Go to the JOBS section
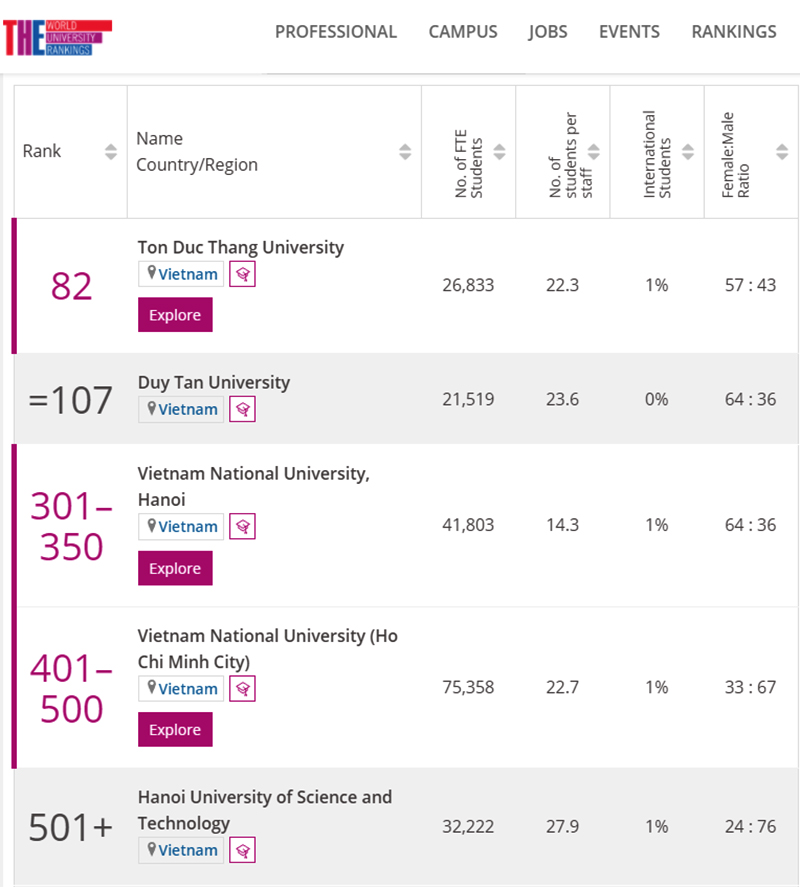800x887 pixels. pyautogui.click(x=548, y=32)
